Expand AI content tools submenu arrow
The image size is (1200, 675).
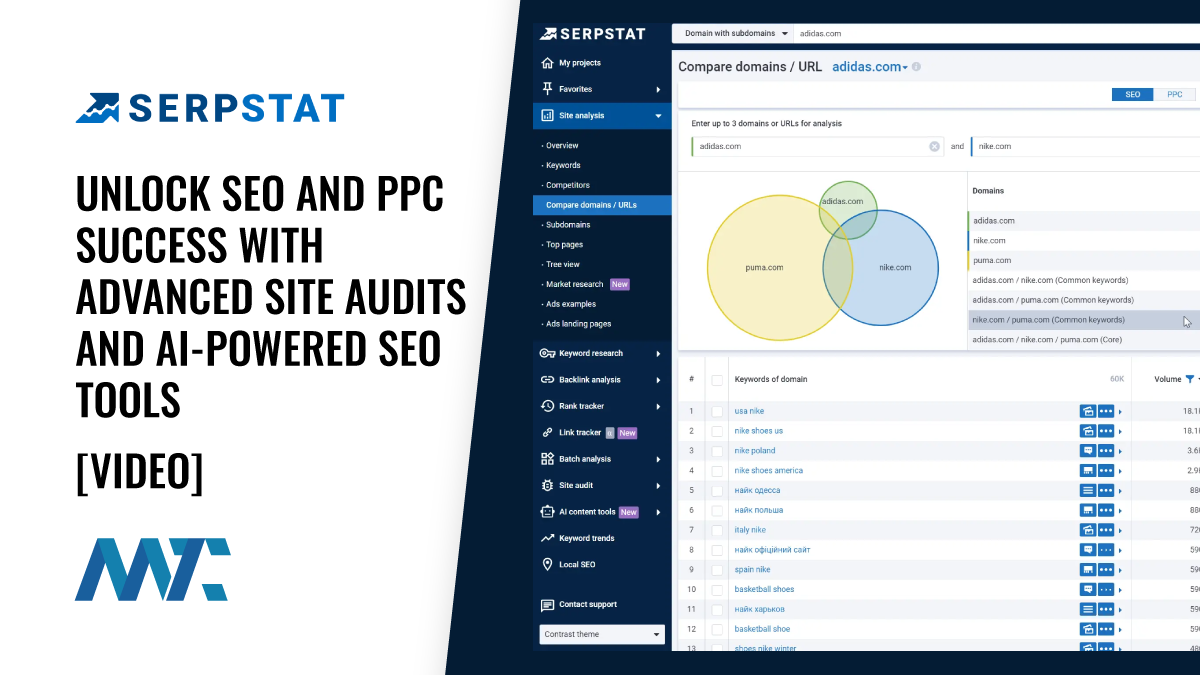(x=658, y=512)
